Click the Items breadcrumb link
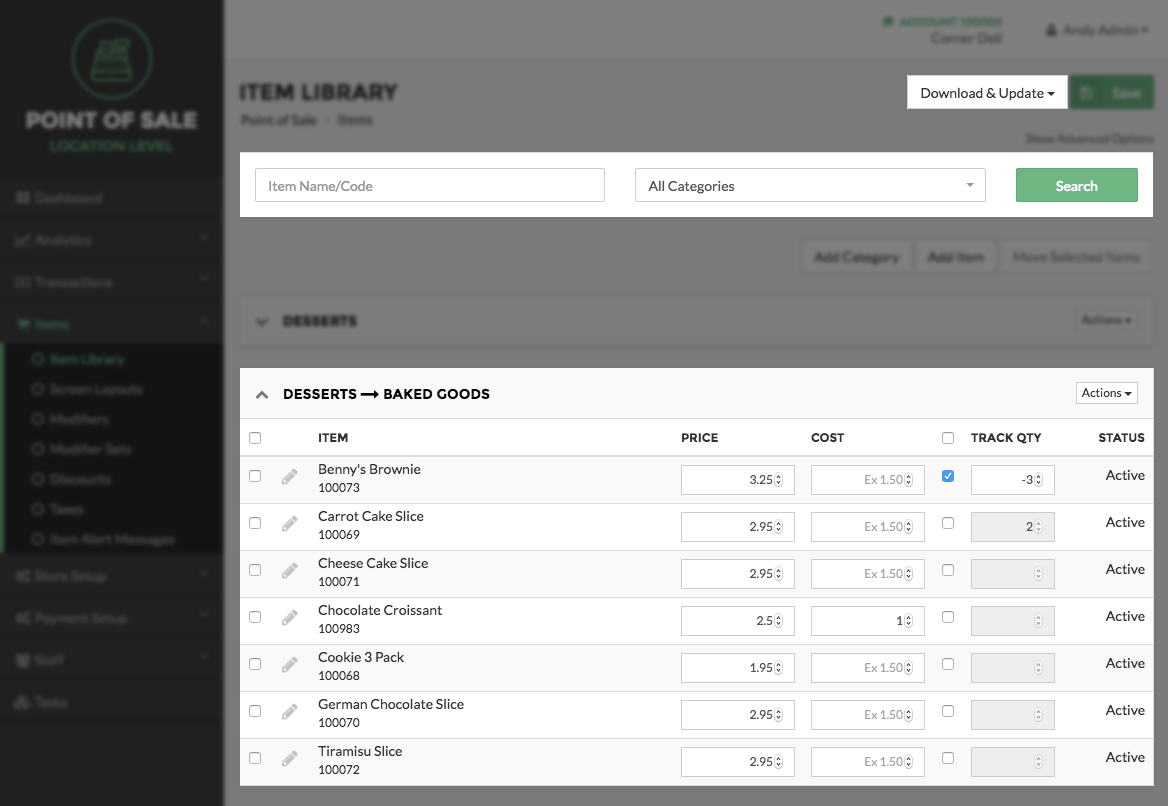Image resolution: width=1168 pixels, height=806 pixels. [355, 120]
